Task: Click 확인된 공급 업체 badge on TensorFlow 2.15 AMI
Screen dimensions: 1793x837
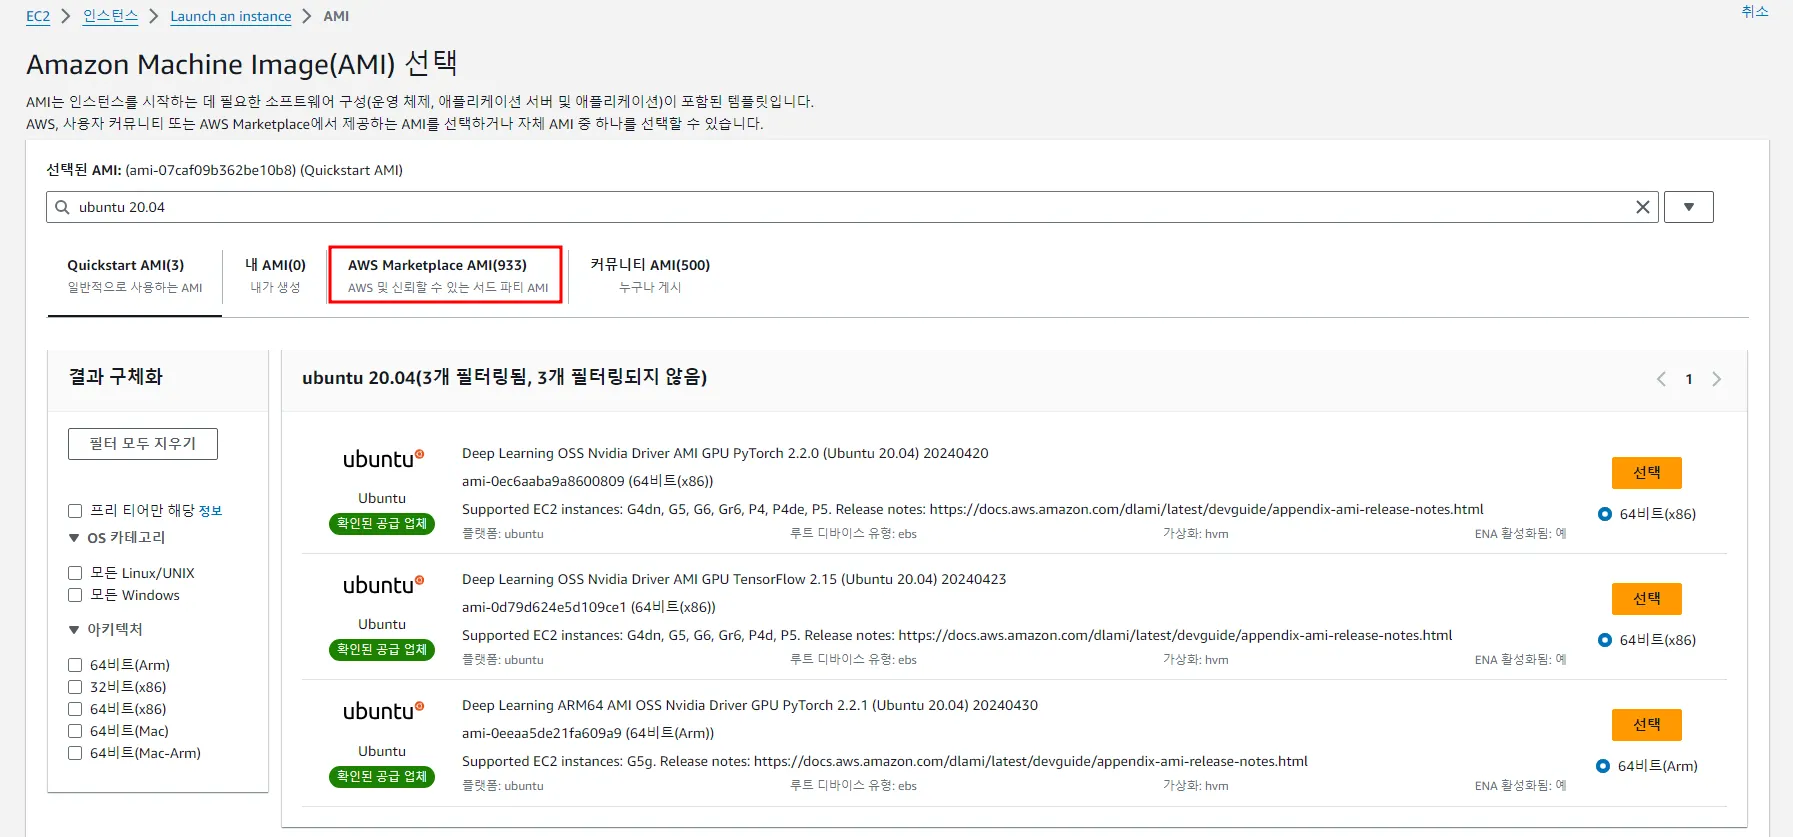Action: tap(382, 649)
